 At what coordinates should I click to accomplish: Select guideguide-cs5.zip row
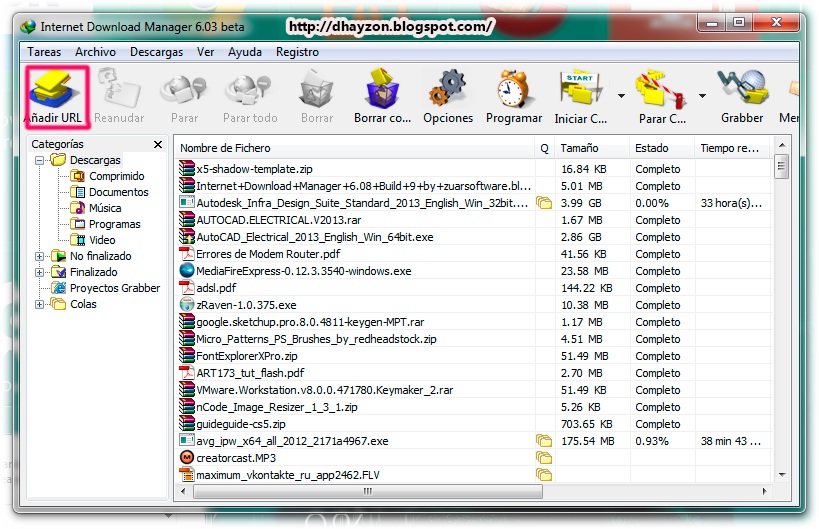[474, 425]
